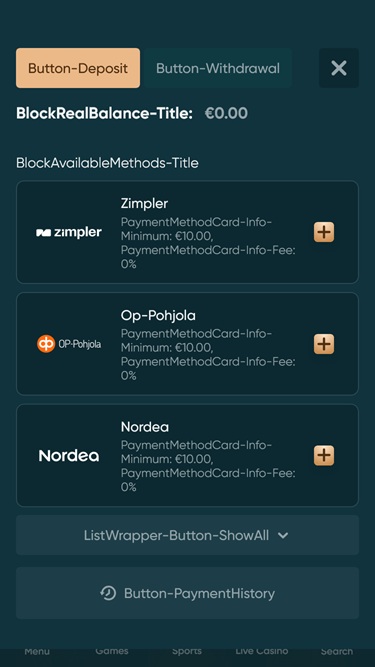Click the plus icon for Nordea
This screenshot has height=667, width=375.
coord(324,455)
